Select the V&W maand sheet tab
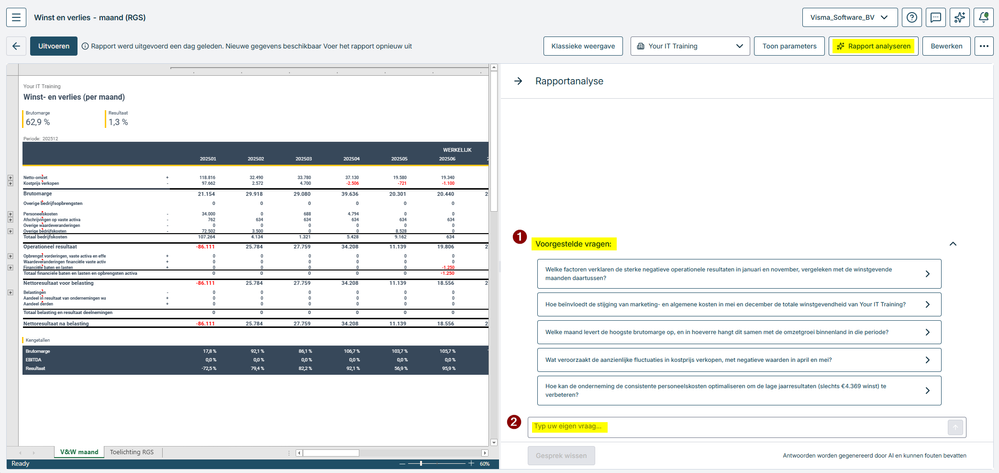 79,452
